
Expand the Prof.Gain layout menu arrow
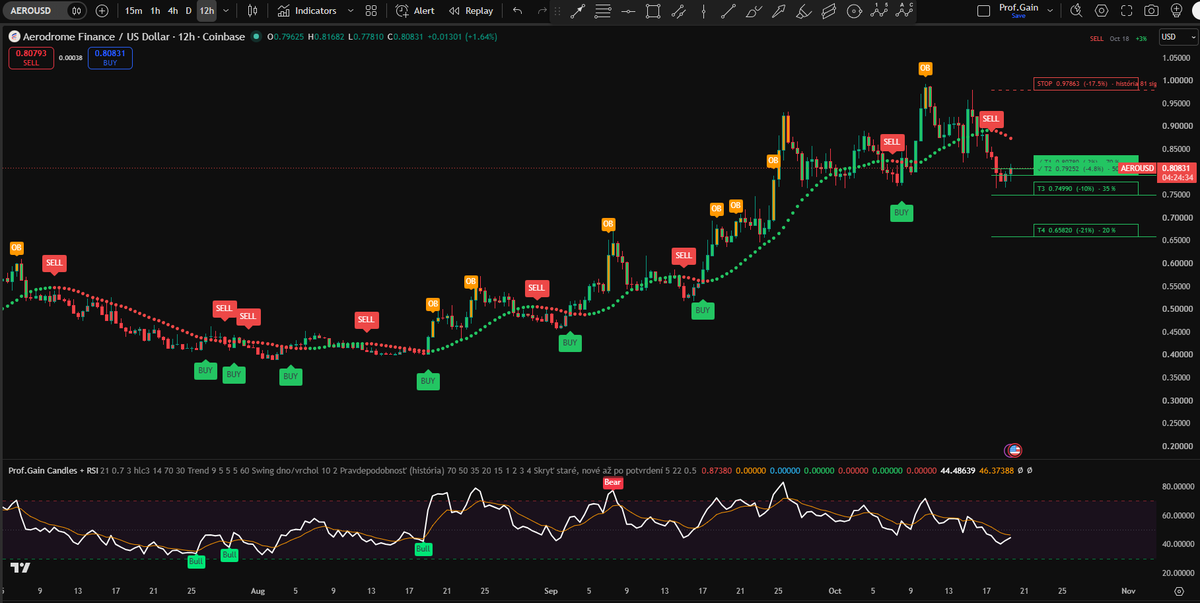1050,10
